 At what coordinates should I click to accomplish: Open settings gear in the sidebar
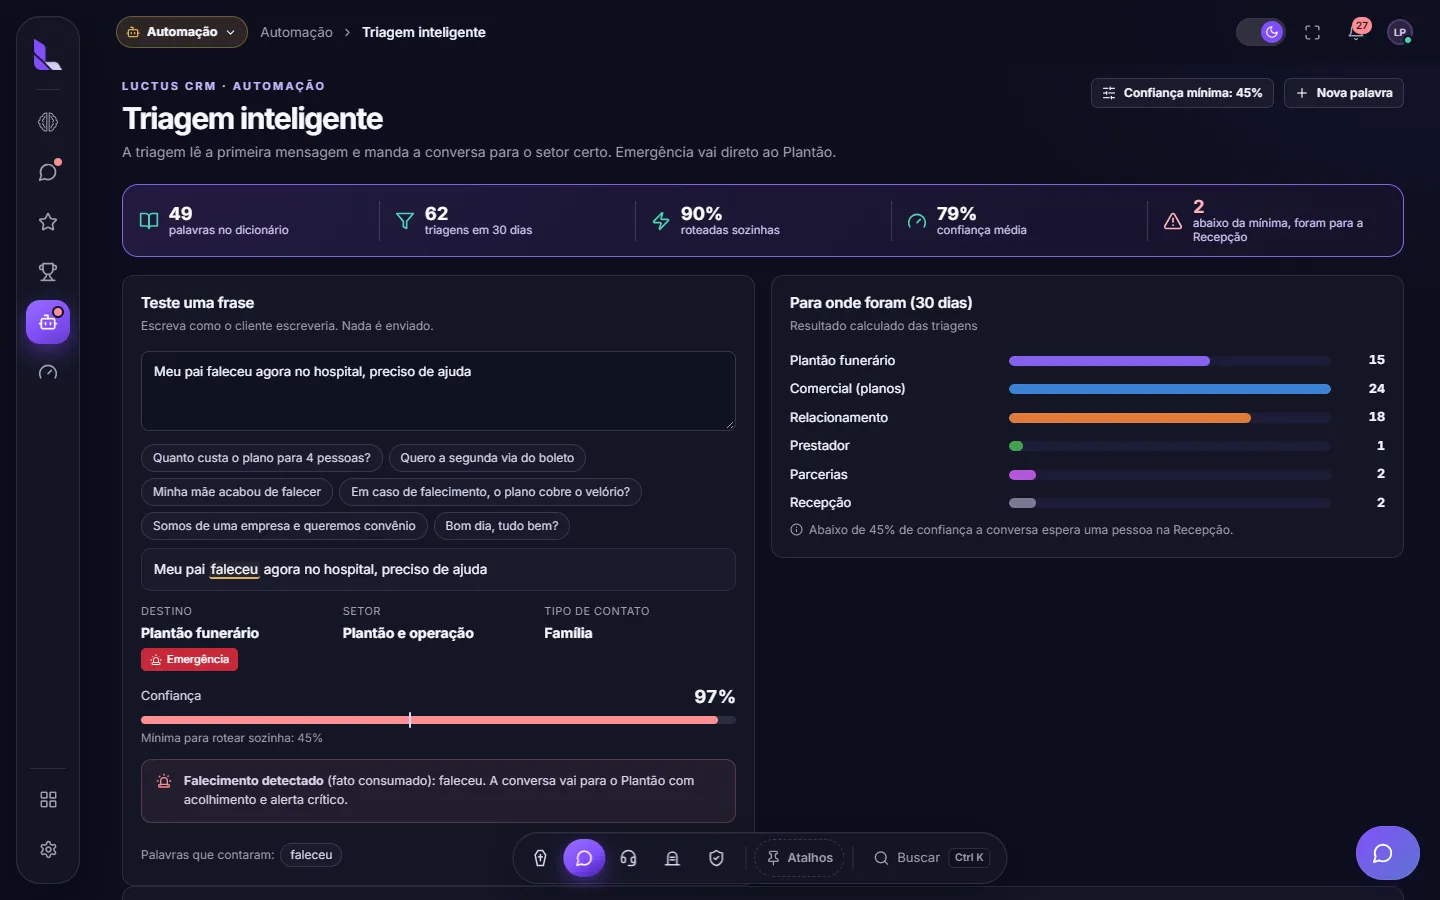[48, 850]
